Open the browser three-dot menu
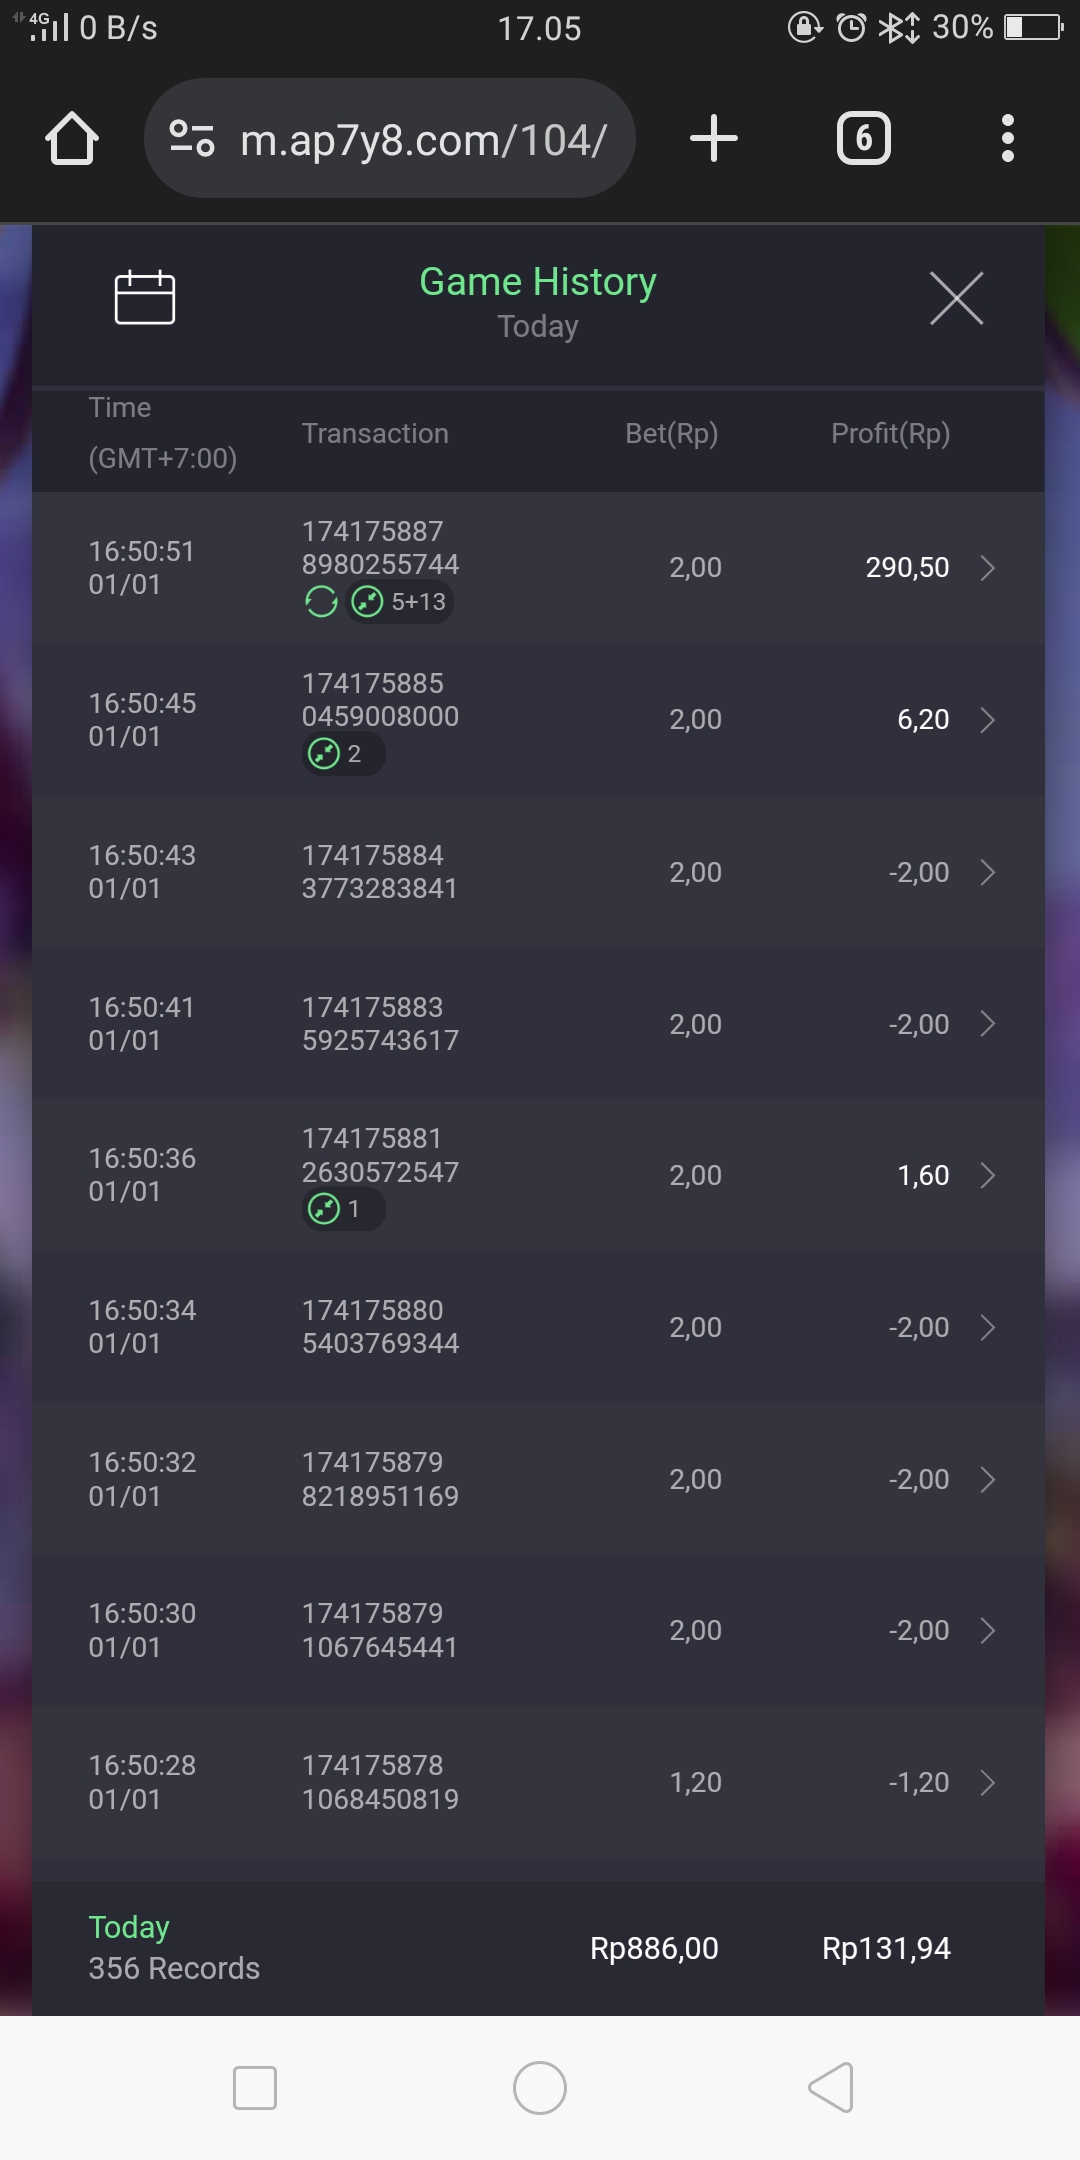The image size is (1080, 2160). click(1007, 138)
